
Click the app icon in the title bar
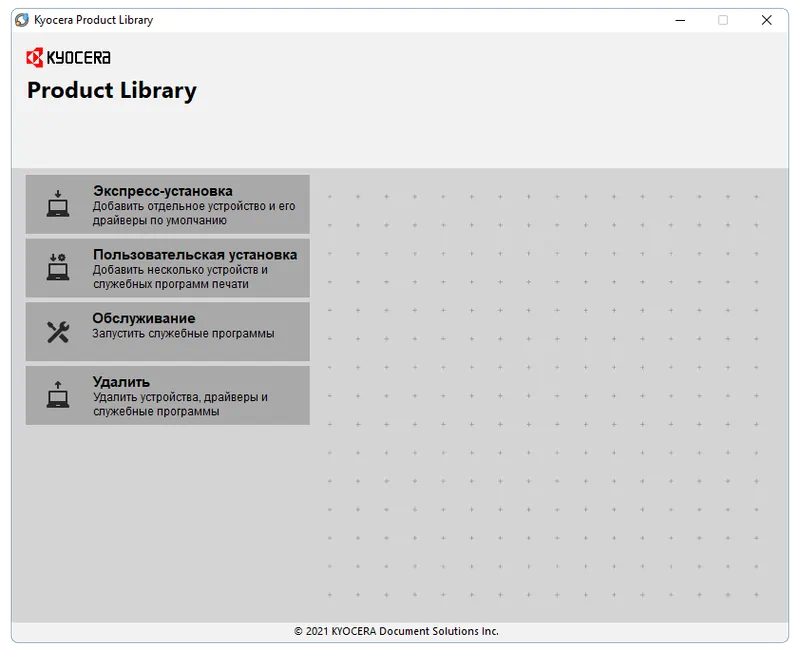tap(22, 20)
